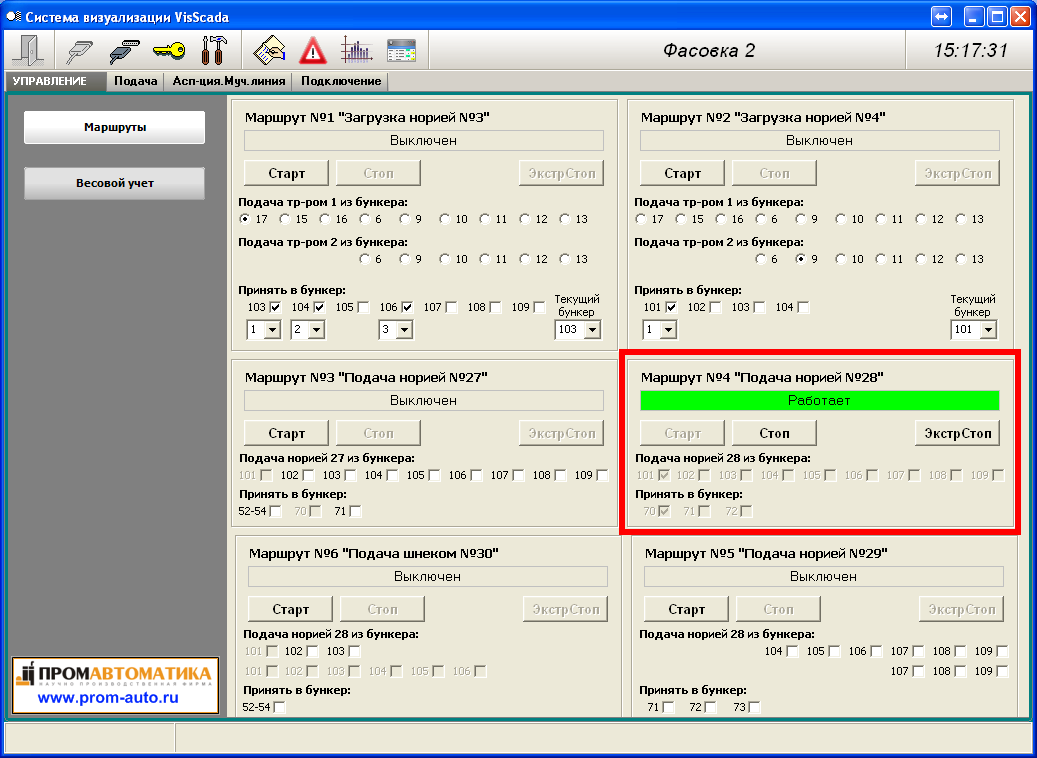1037x758 pixels.
Task: Open the Подключение tab
Action: (341, 81)
